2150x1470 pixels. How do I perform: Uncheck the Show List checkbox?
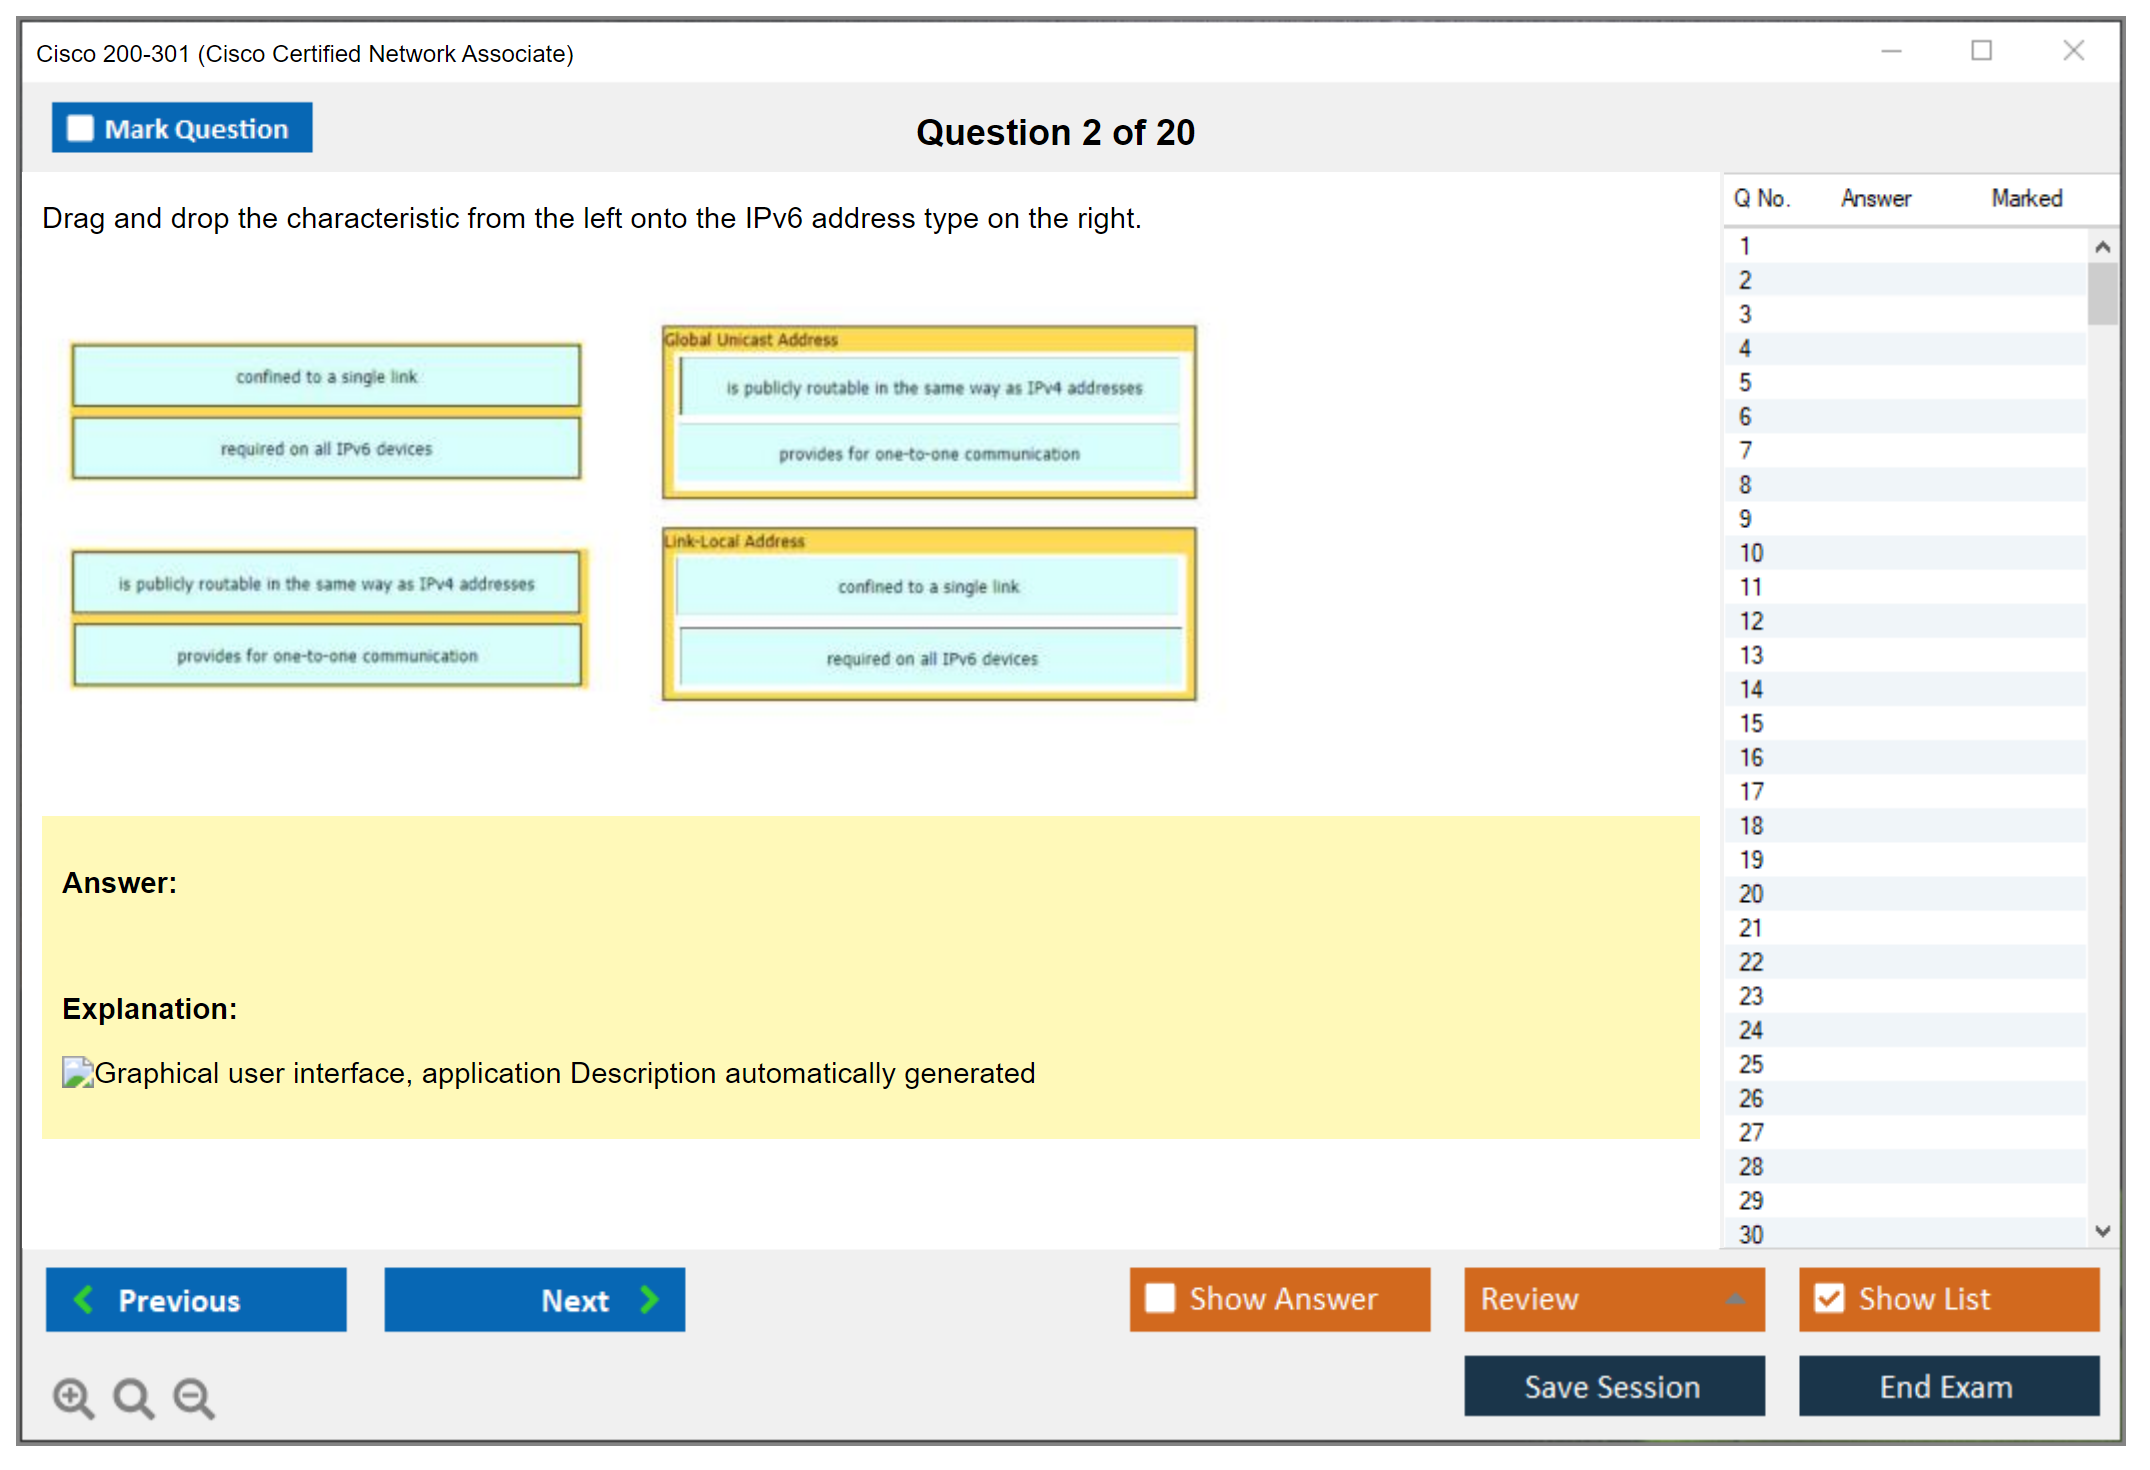point(1829,1298)
